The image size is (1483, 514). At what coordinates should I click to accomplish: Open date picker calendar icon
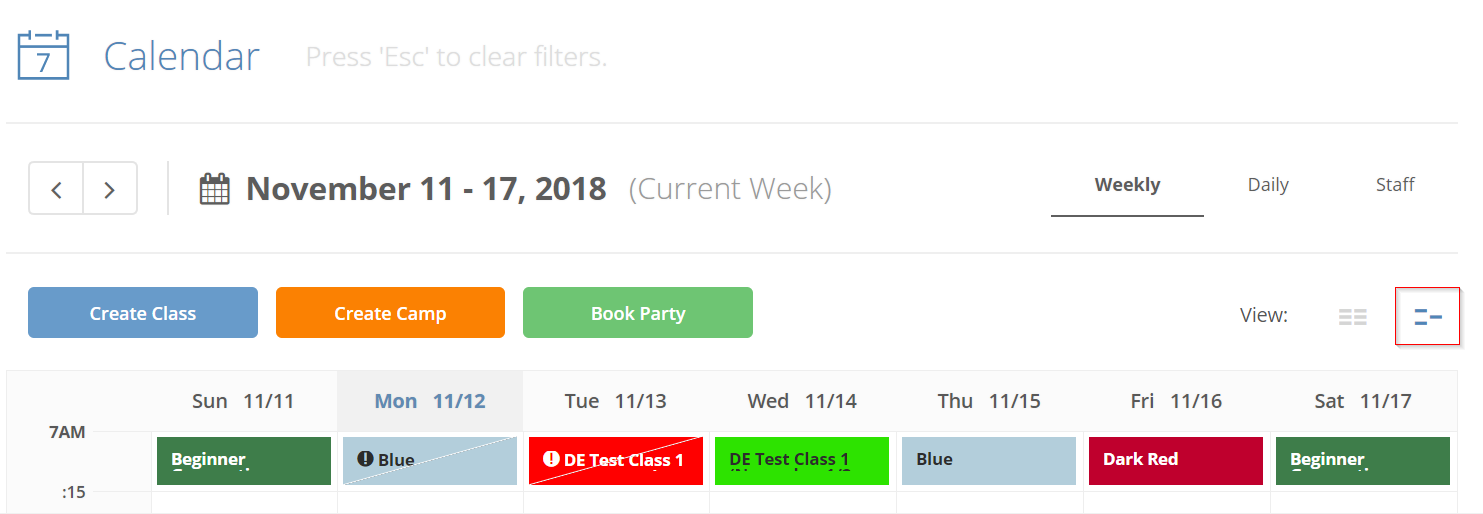pos(215,189)
